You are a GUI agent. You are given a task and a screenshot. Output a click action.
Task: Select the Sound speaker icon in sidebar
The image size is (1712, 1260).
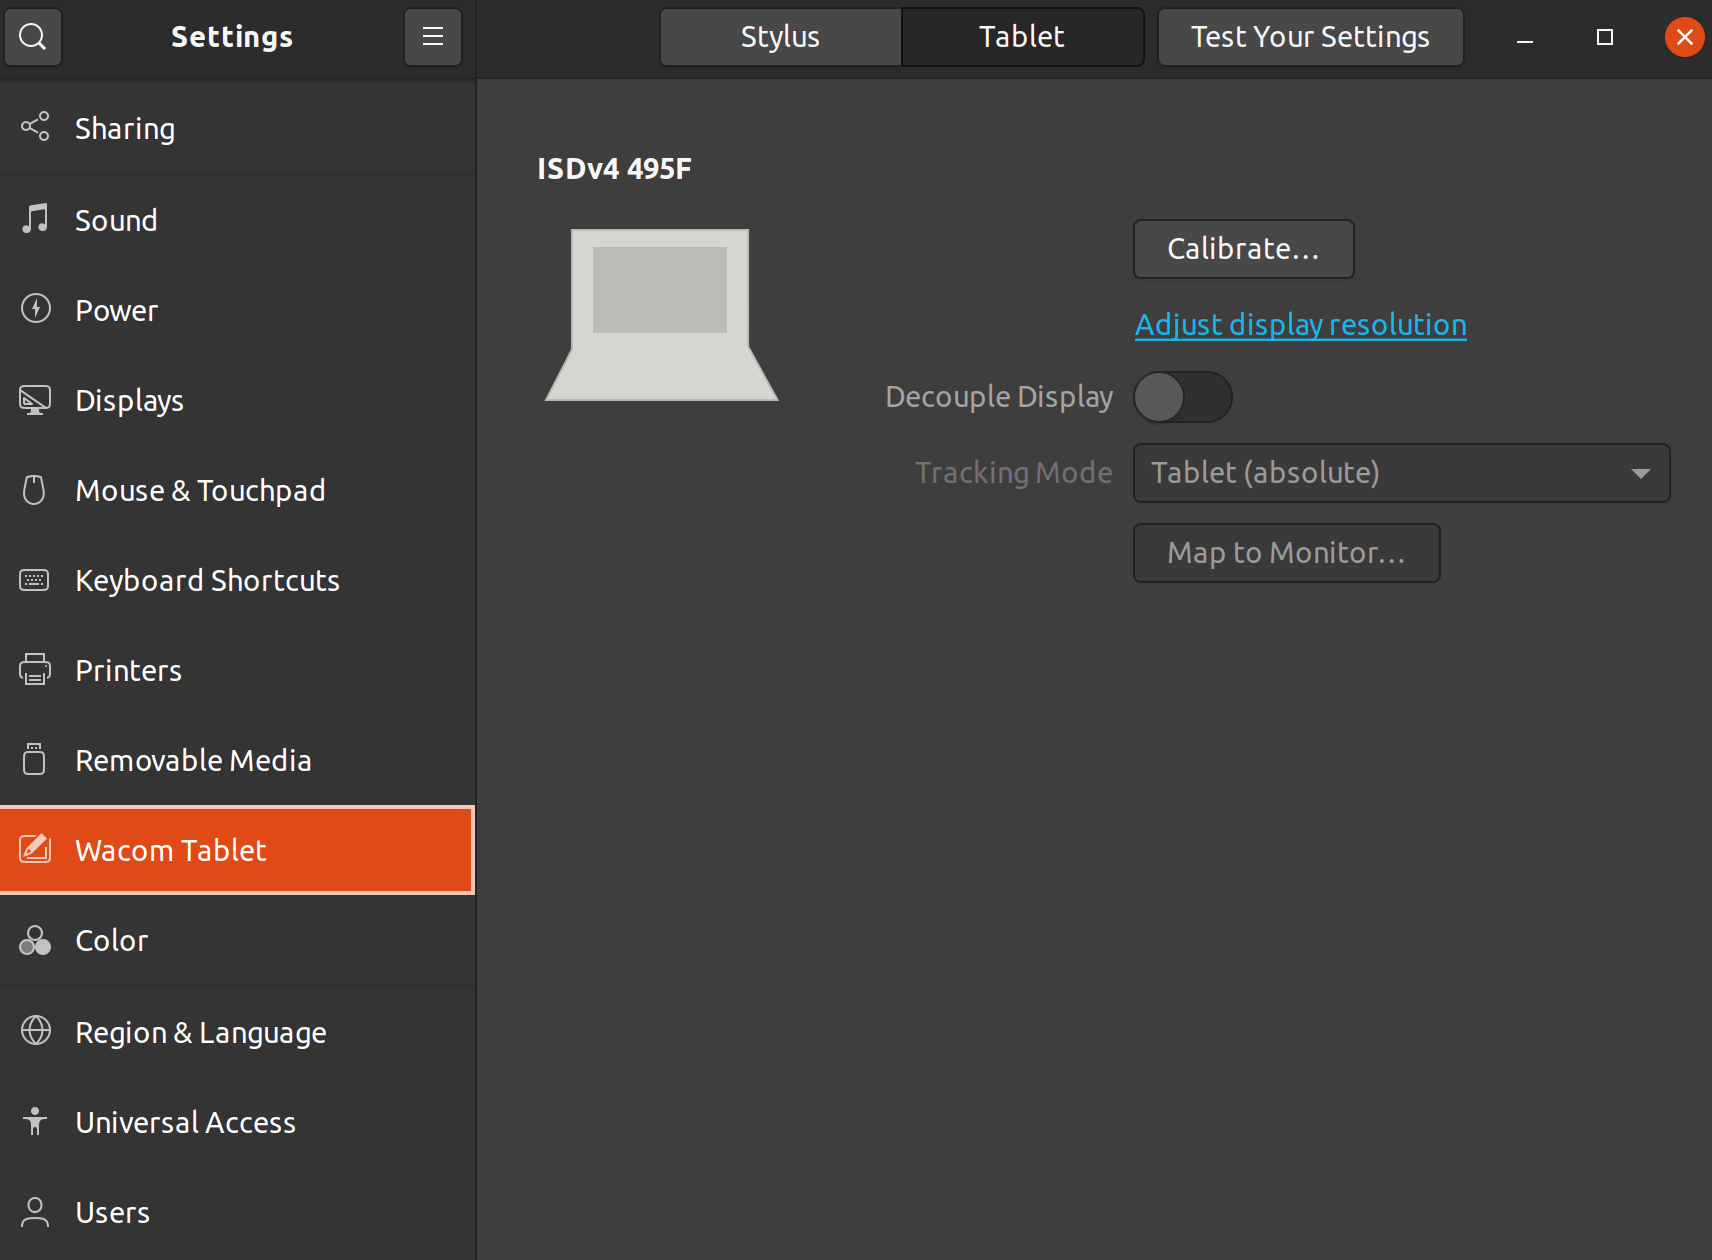[x=35, y=219]
